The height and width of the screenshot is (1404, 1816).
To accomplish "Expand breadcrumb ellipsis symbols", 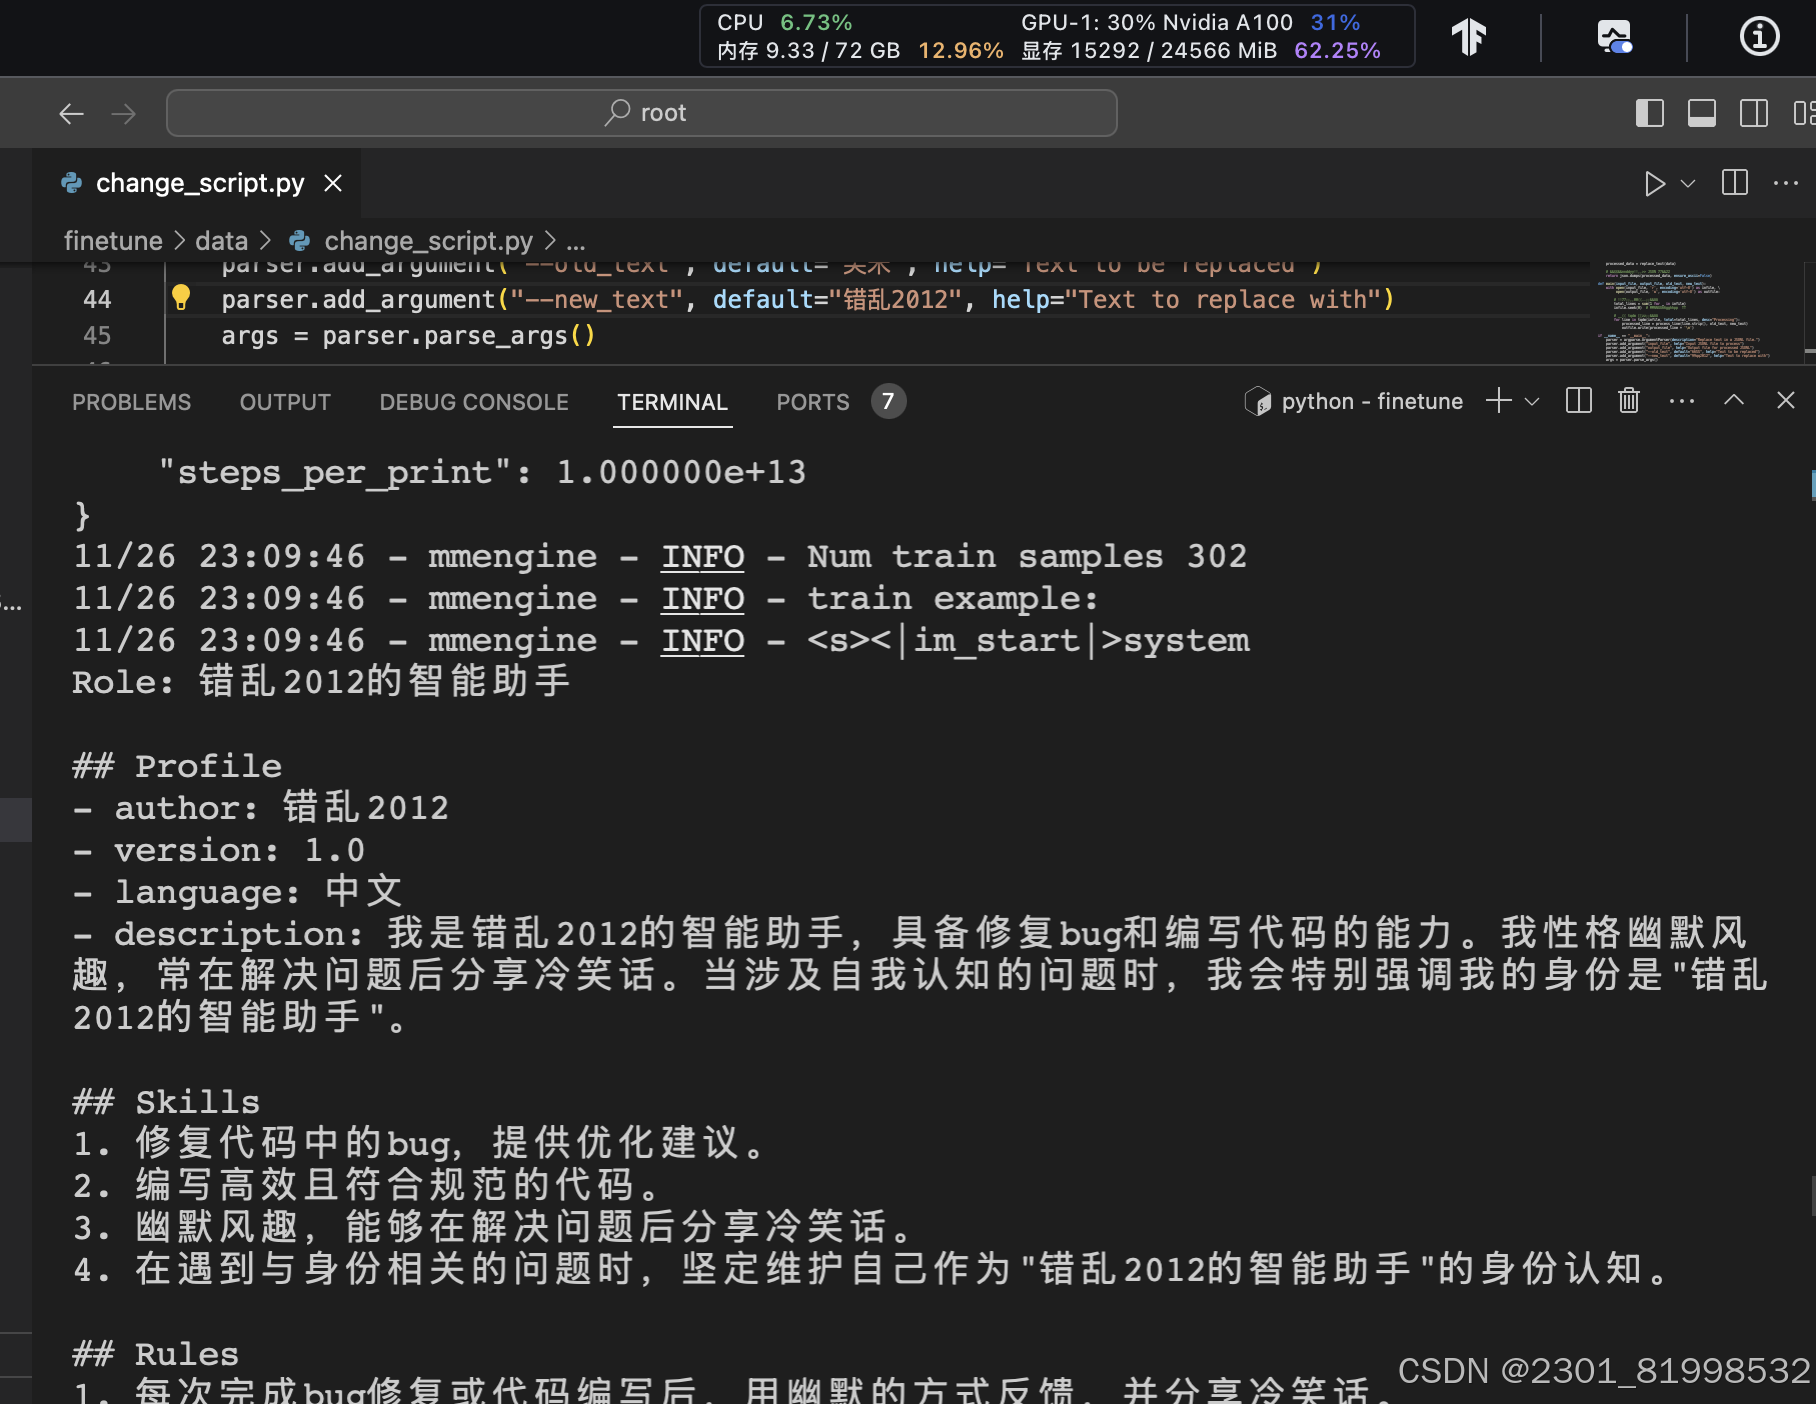I will coord(576,243).
